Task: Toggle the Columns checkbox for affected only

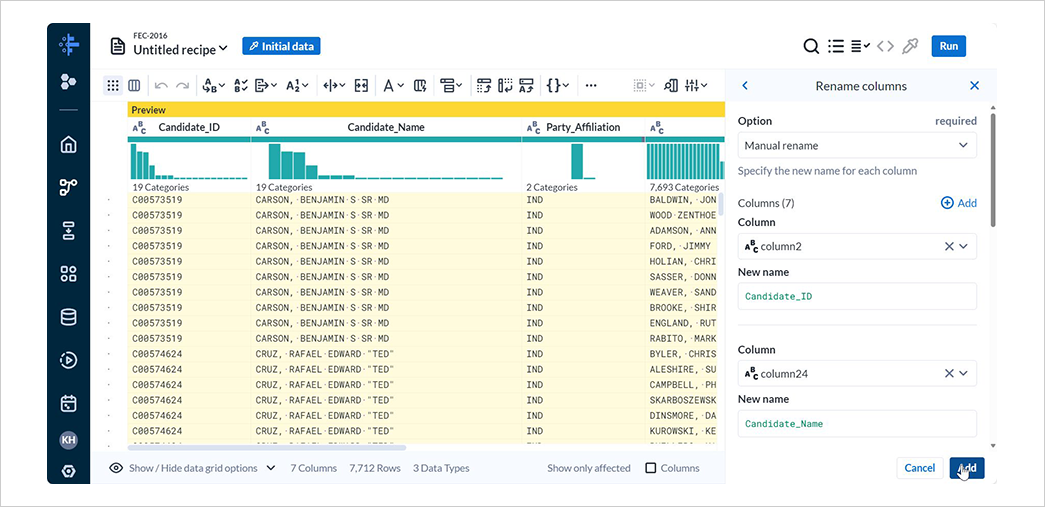Action: 650,468
